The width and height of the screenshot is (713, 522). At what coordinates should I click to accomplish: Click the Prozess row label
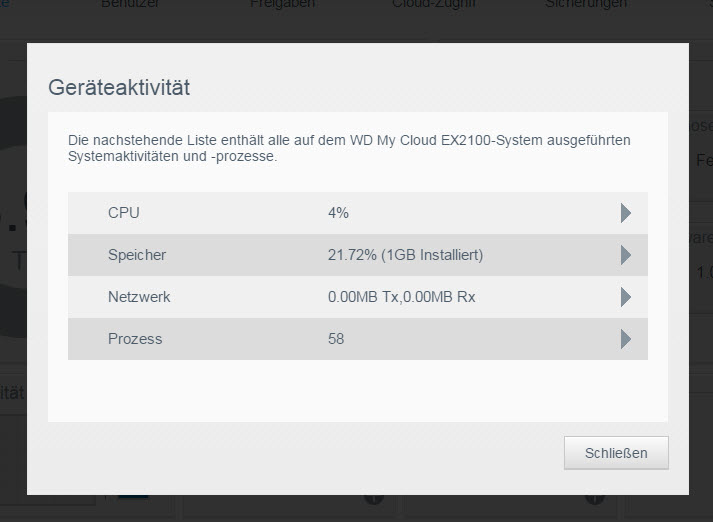(135, 339)
